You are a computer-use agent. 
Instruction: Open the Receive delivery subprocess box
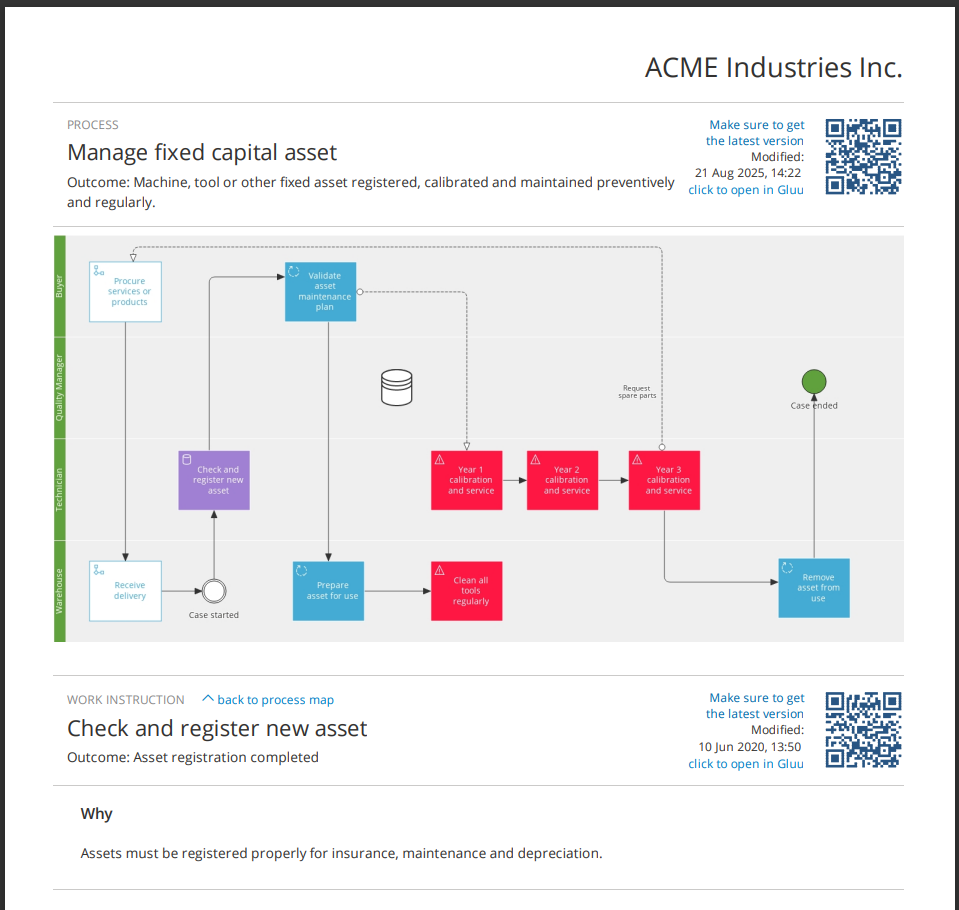[125, 591]
